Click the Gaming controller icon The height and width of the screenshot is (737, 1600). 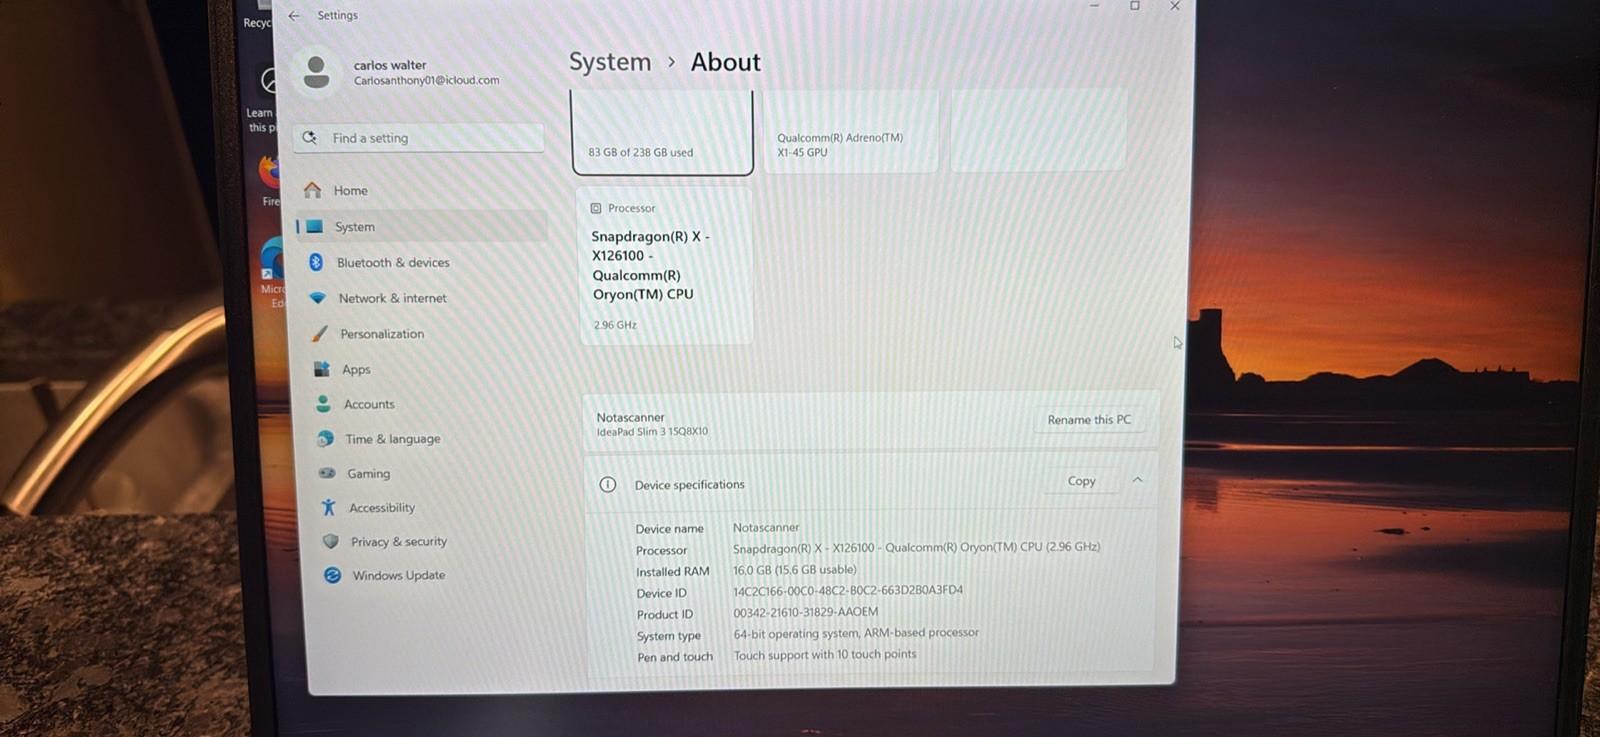click(327, 473)
